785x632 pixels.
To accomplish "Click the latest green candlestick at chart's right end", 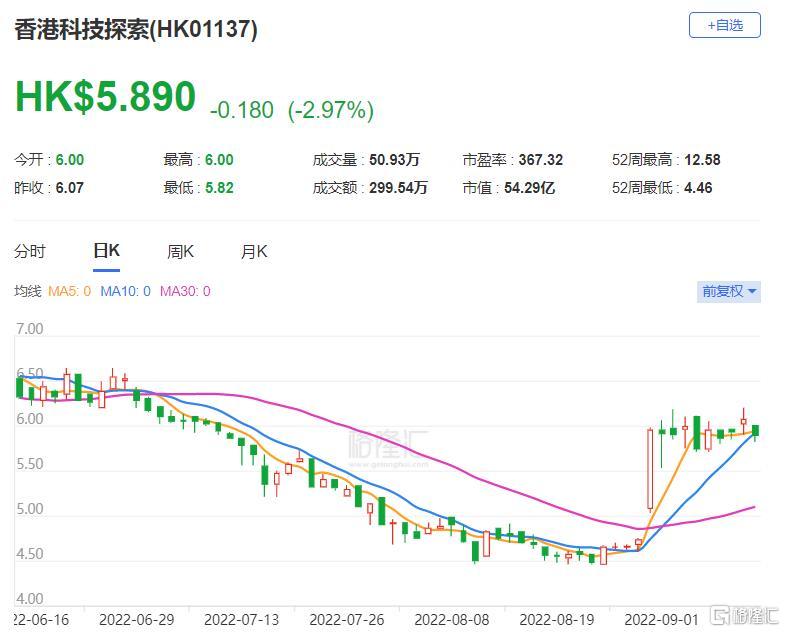I will [755, 431].
